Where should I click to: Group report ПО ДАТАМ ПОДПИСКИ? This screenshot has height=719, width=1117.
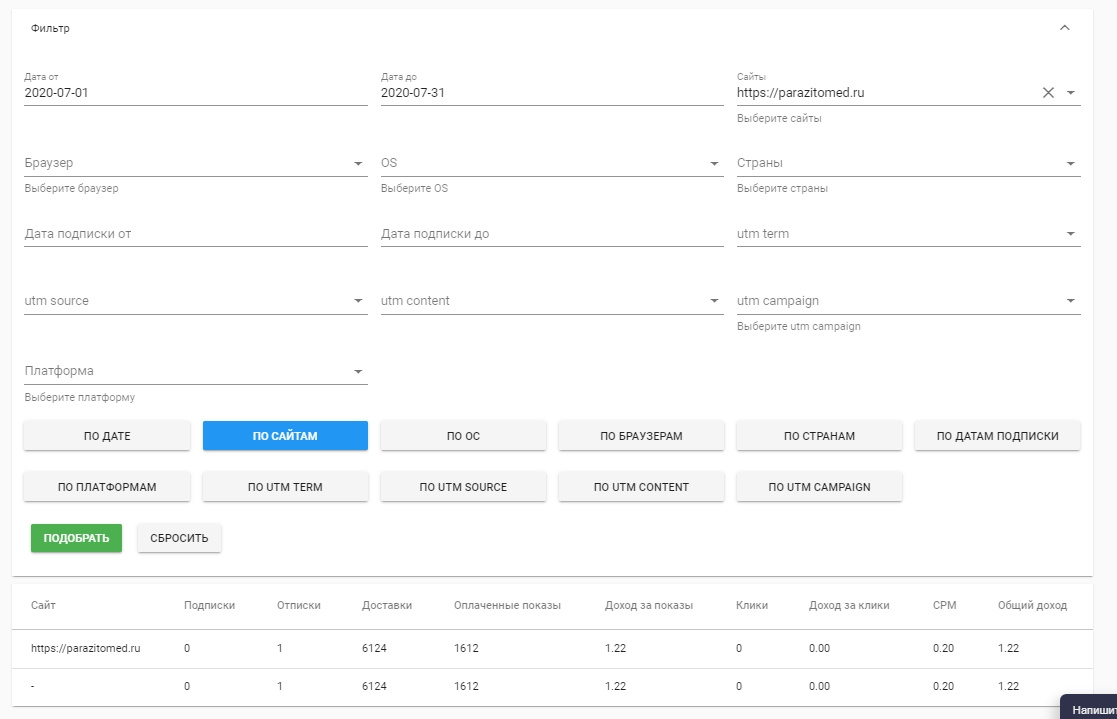(x=997, y=436)
